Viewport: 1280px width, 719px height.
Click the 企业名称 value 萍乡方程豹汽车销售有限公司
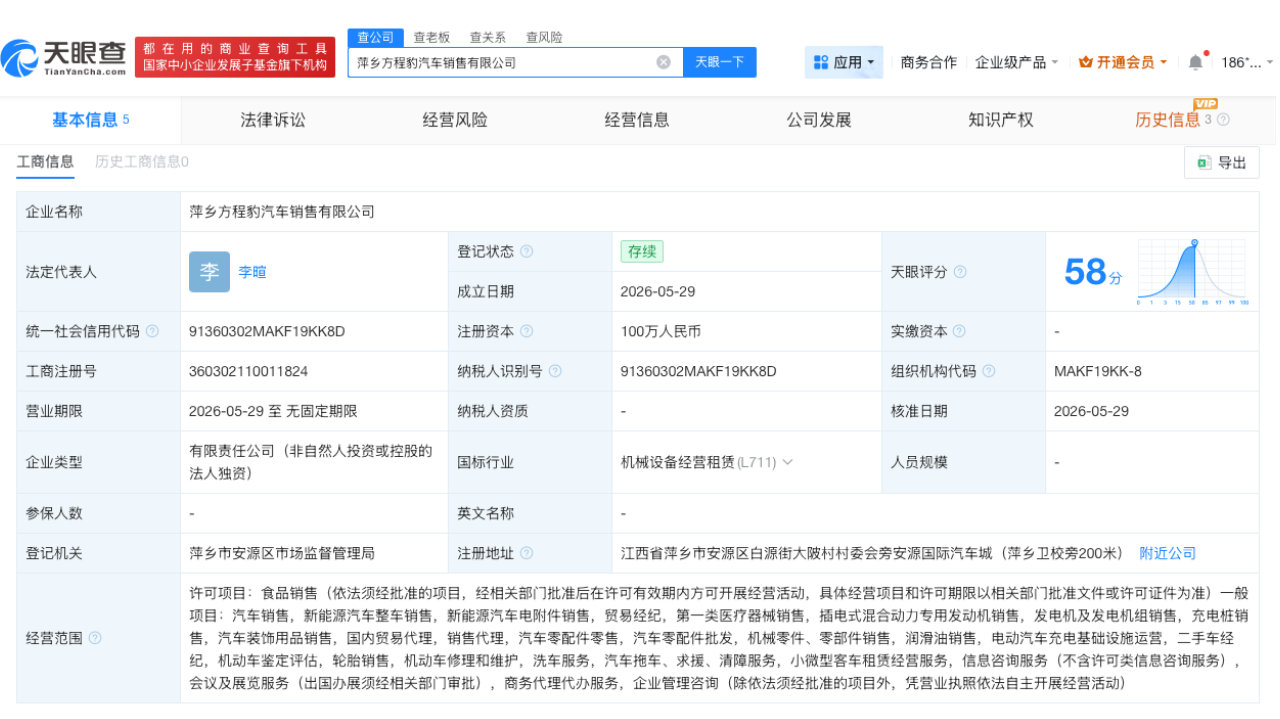(x=282, y=212)
